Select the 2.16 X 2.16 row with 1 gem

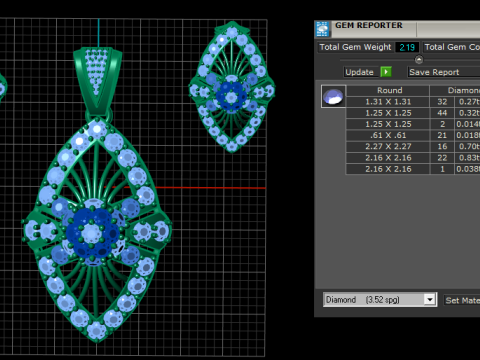coord(413,169)
